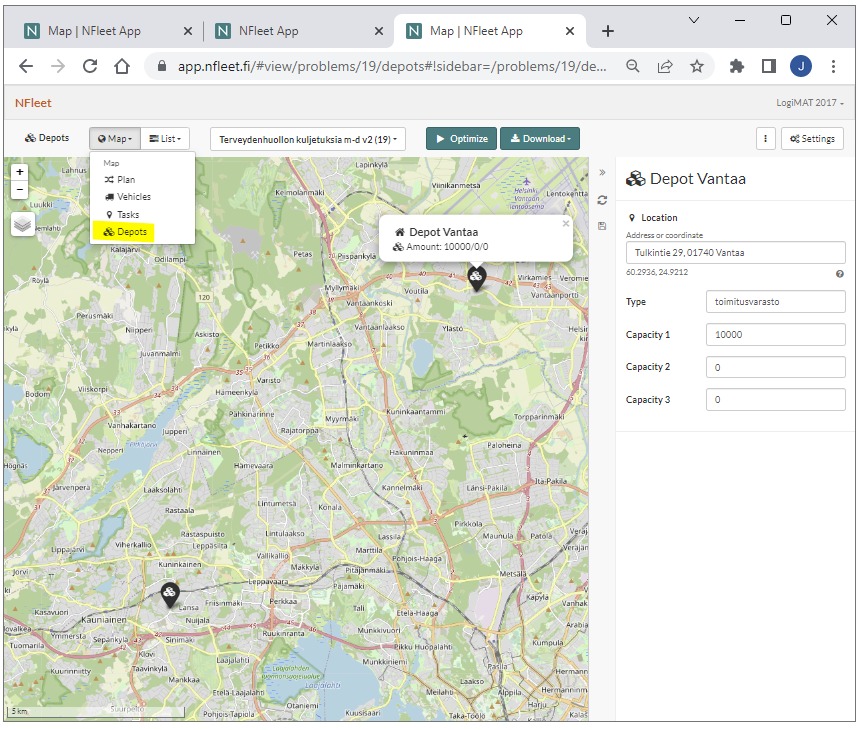This screenshot has height=730, width=862.
Task: Edit the Type field toimitusvarasto
Action: tap(775, 302)
